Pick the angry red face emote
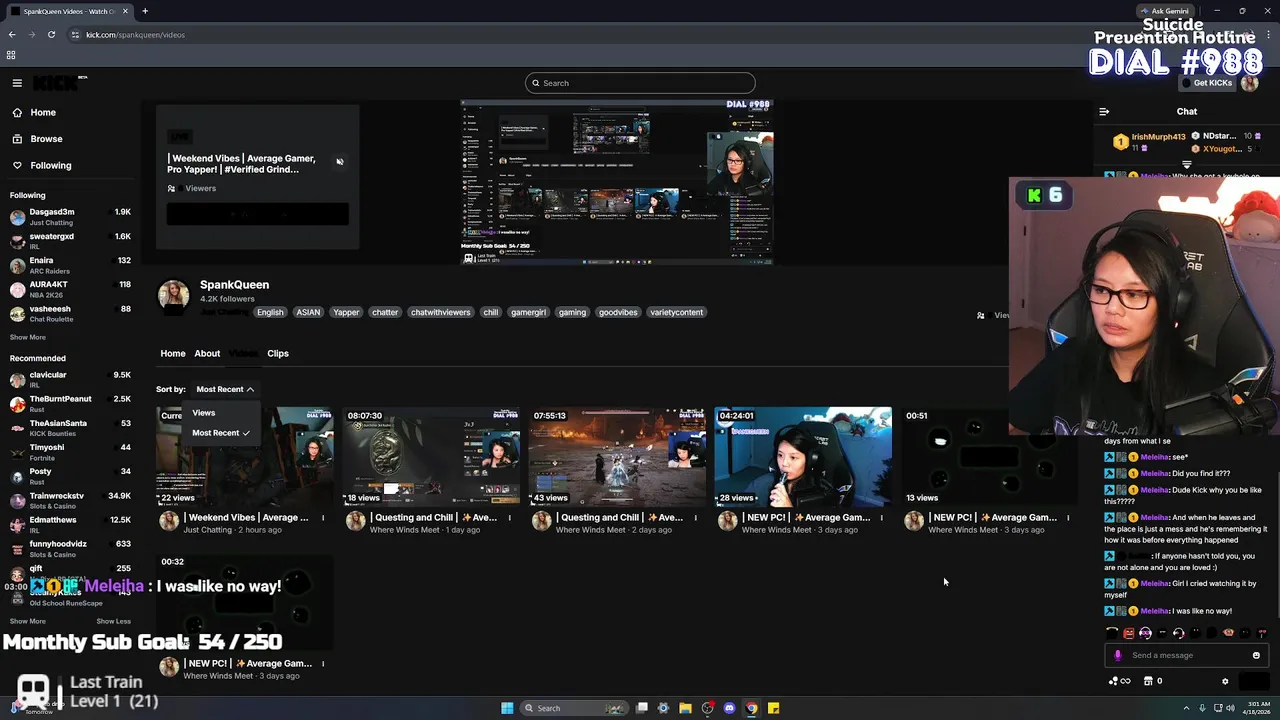Viewport: 1280px width, 720px height. click(x=1129, y=633)
